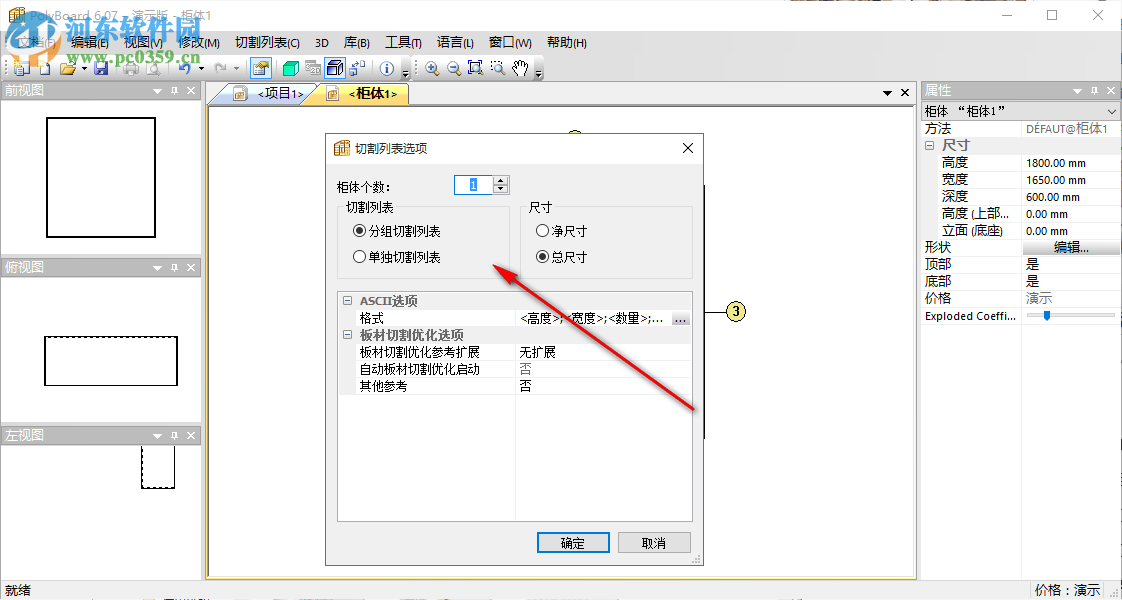Open the 3D green cube view icon
The image size is (1122, 600).
[290, 68]
